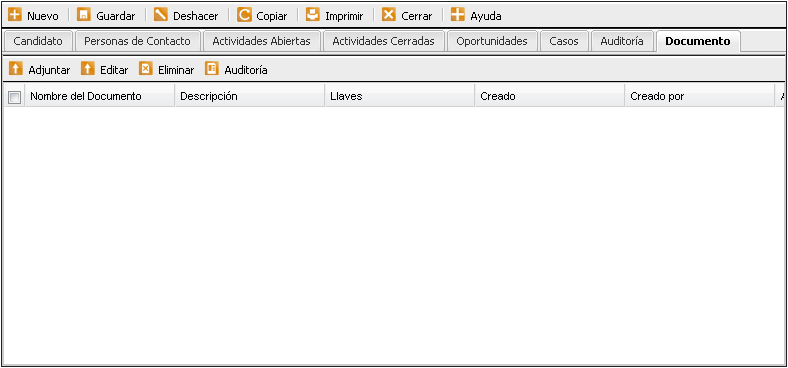Open the Candidato tab
The height and width of the screenshot is (368, 788).
pos(38,41)
